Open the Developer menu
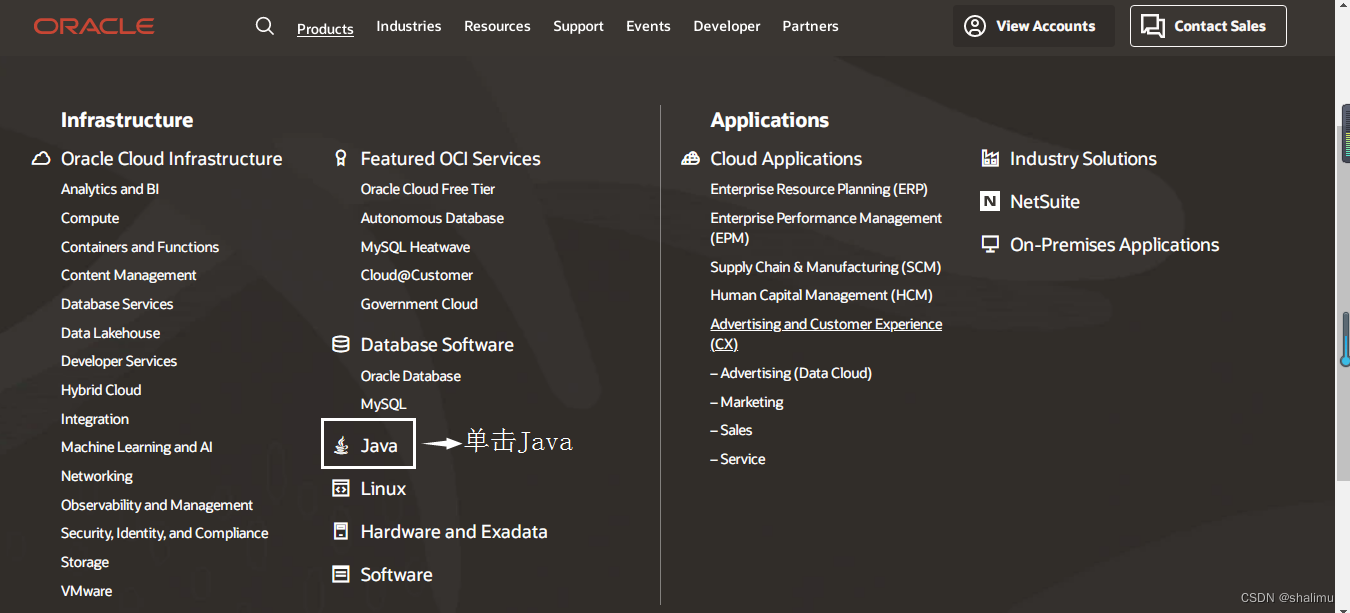 [727, 27]
